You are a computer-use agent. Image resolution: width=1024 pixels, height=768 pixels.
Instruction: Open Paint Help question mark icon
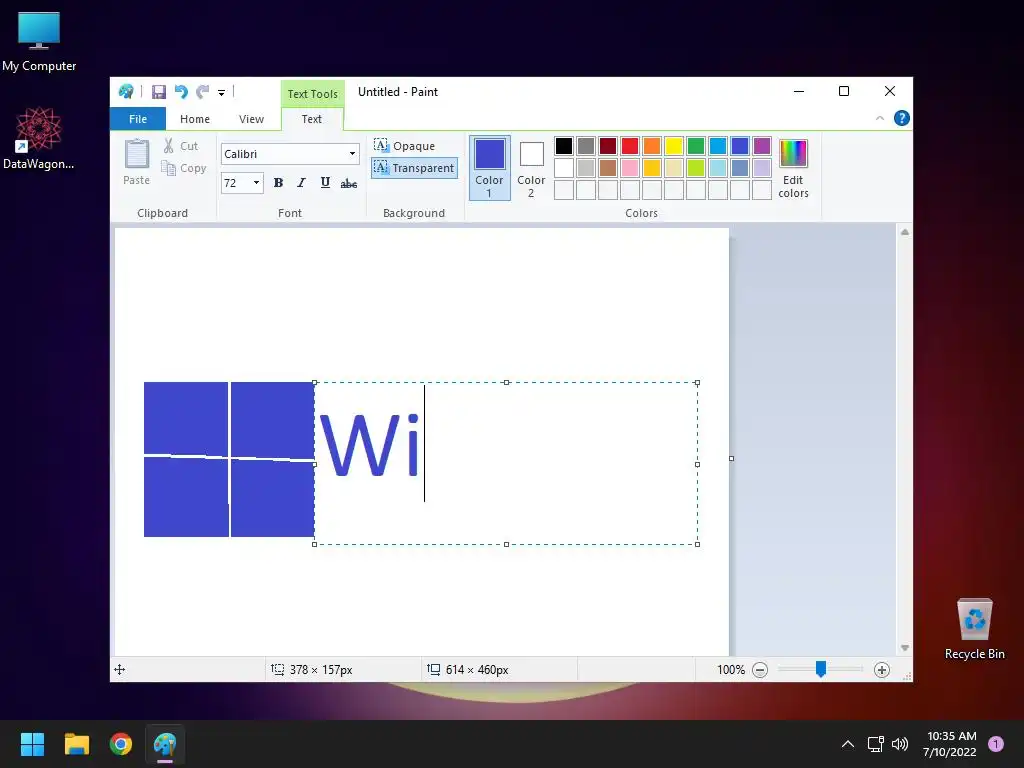click(x=901, y=118)
